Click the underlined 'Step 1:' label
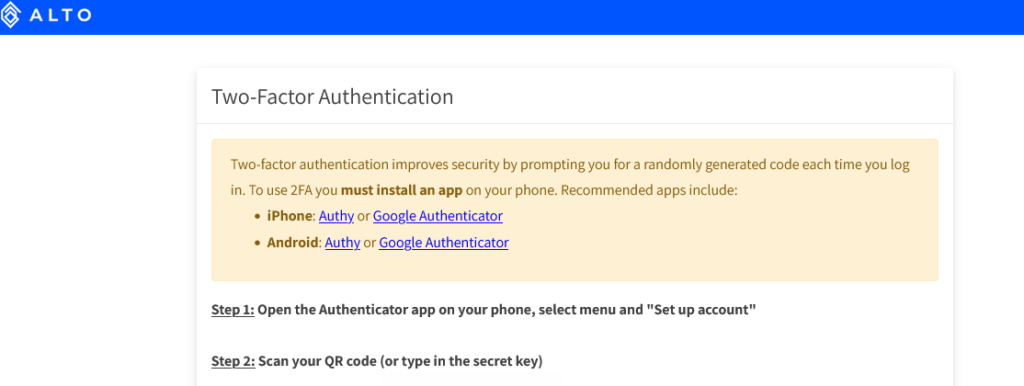The width and height of the screenshot is (1024, 386). coord(233,310)
